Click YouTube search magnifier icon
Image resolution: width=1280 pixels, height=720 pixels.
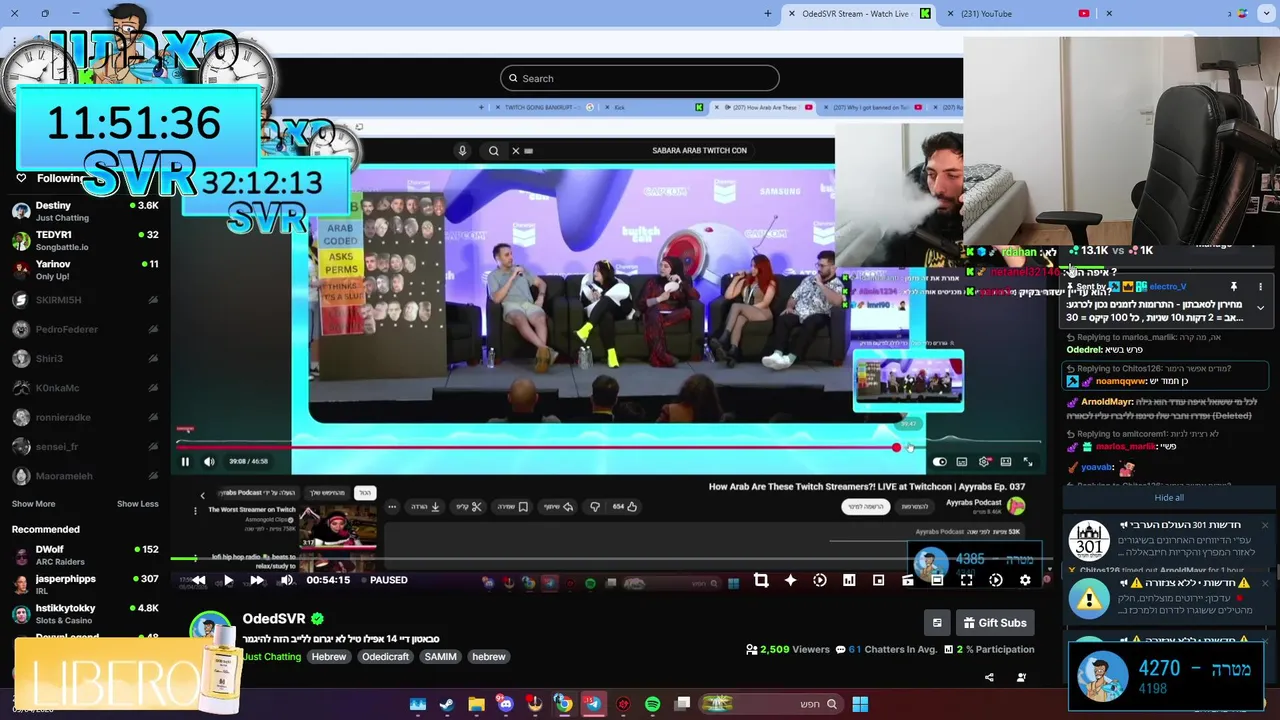point(494,150)
